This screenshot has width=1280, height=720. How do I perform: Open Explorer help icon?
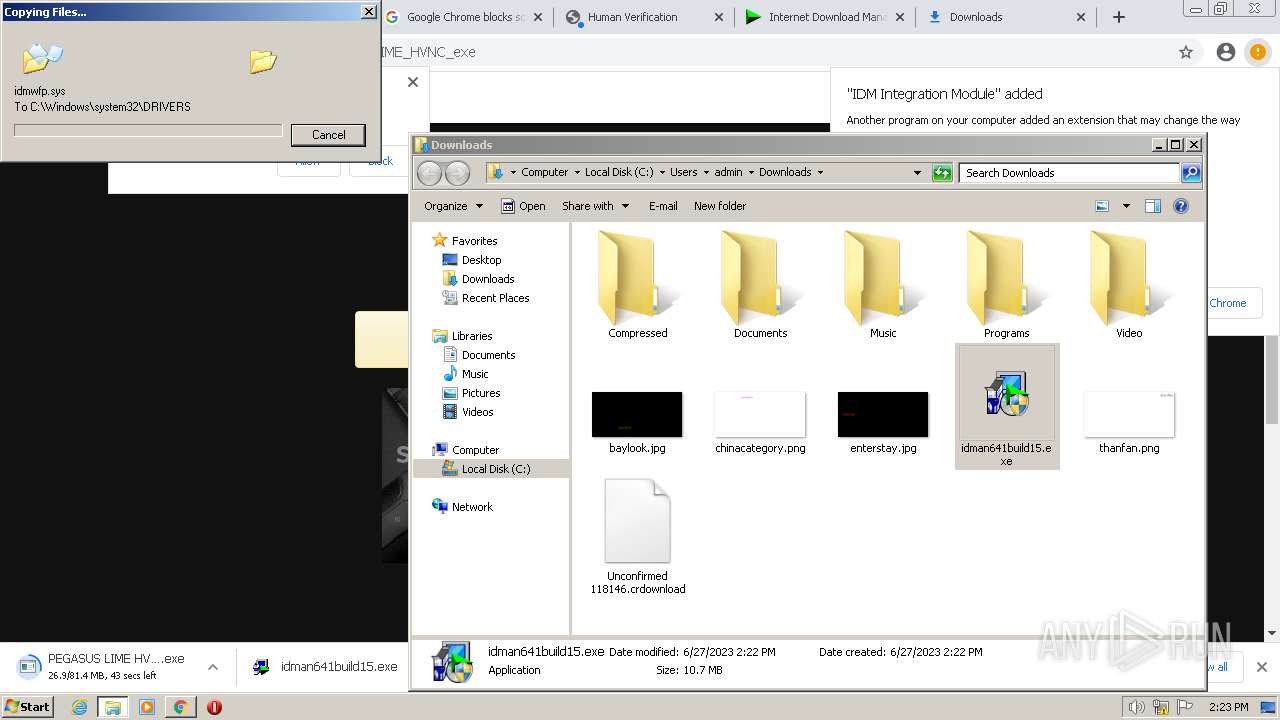tap(1181, 206)
